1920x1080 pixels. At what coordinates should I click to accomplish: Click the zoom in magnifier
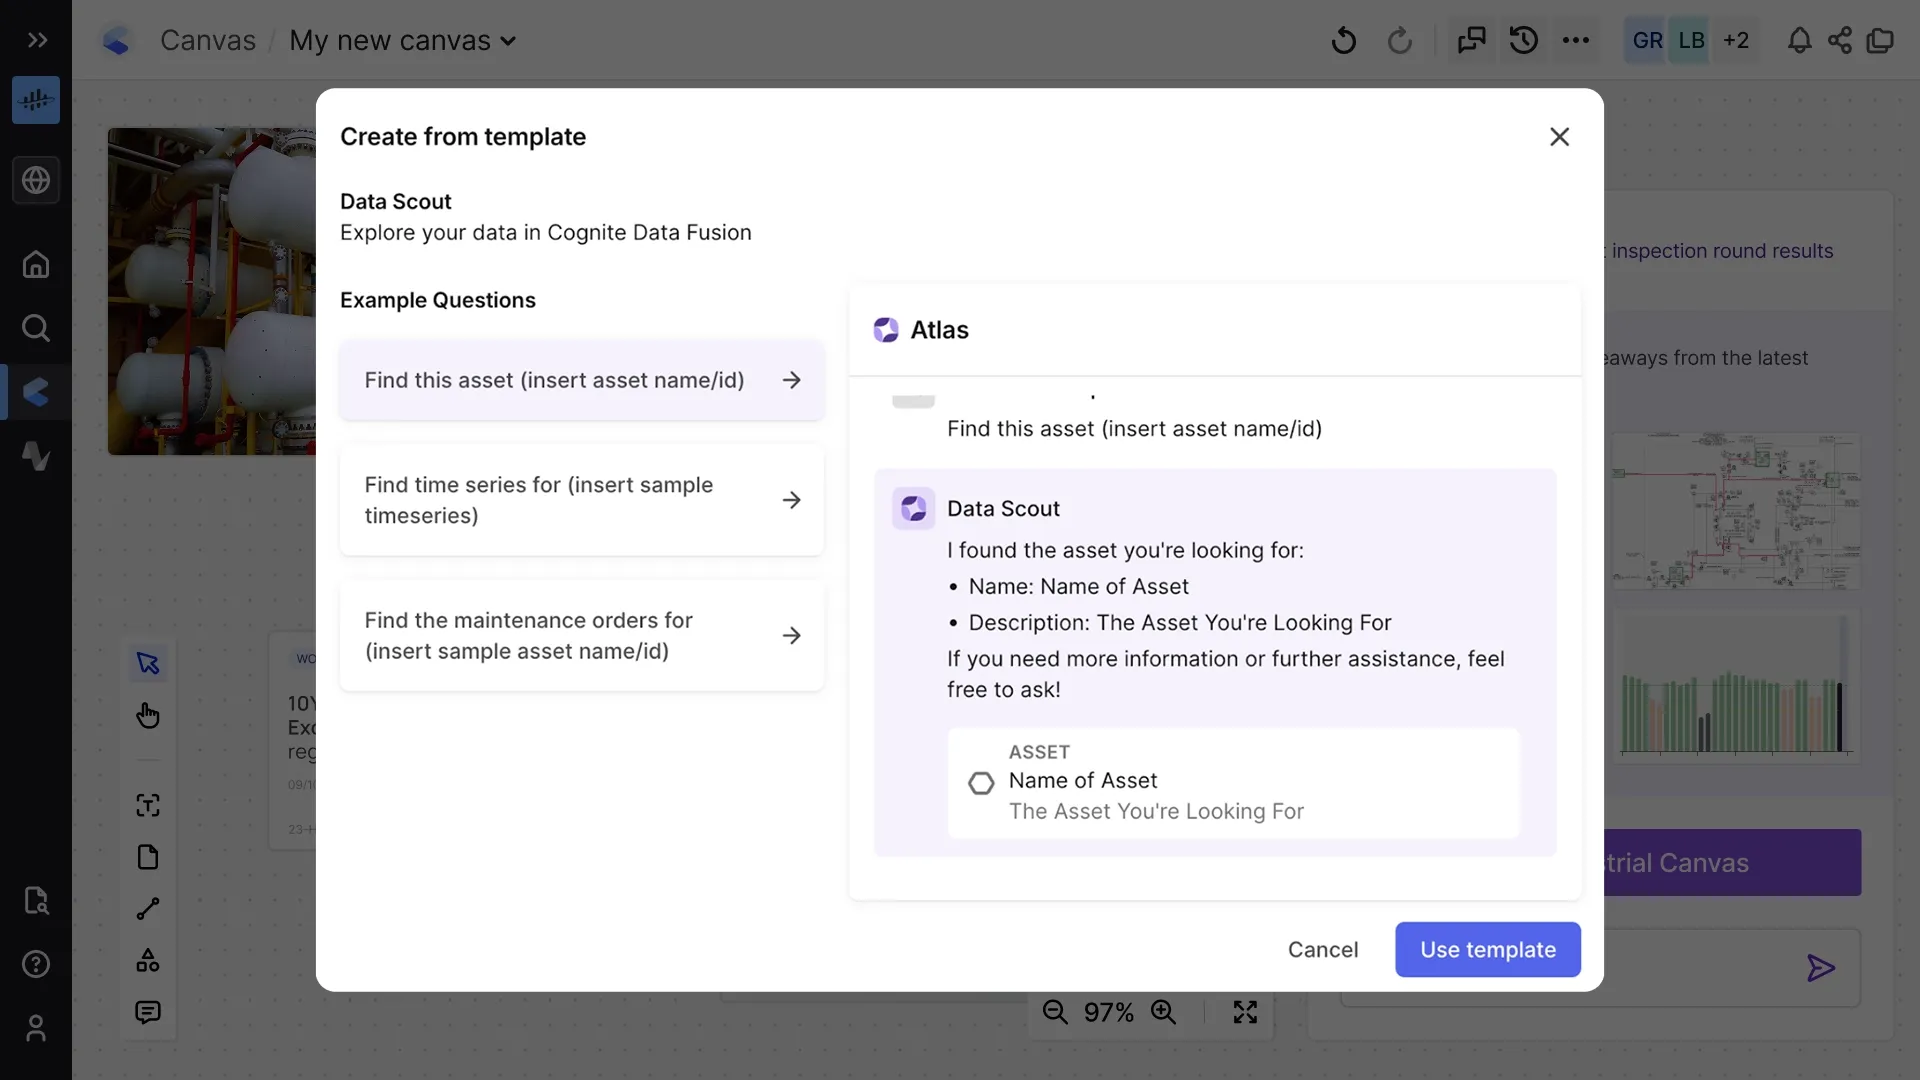(x=1163, y=1012)
